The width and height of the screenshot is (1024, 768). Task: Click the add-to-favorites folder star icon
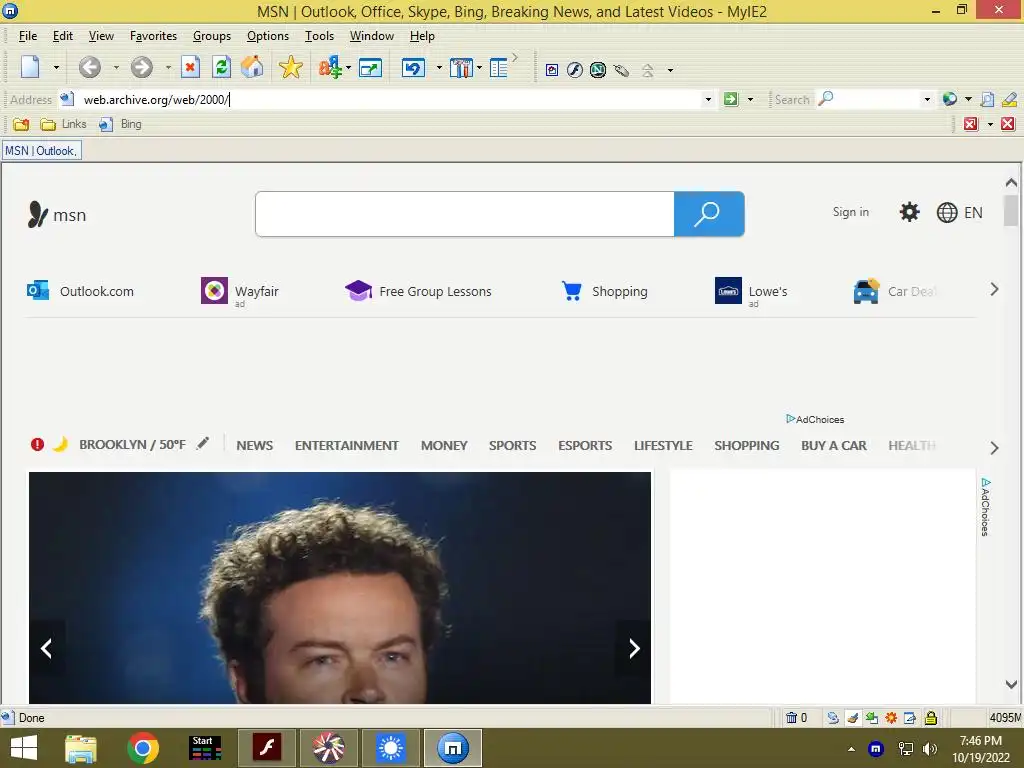(21, 124)
